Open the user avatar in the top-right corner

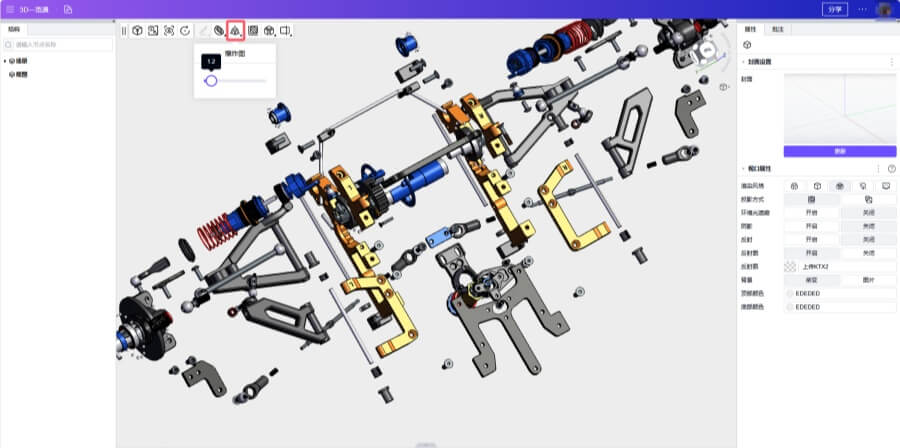pyautogui.click(x=883, y=10)
